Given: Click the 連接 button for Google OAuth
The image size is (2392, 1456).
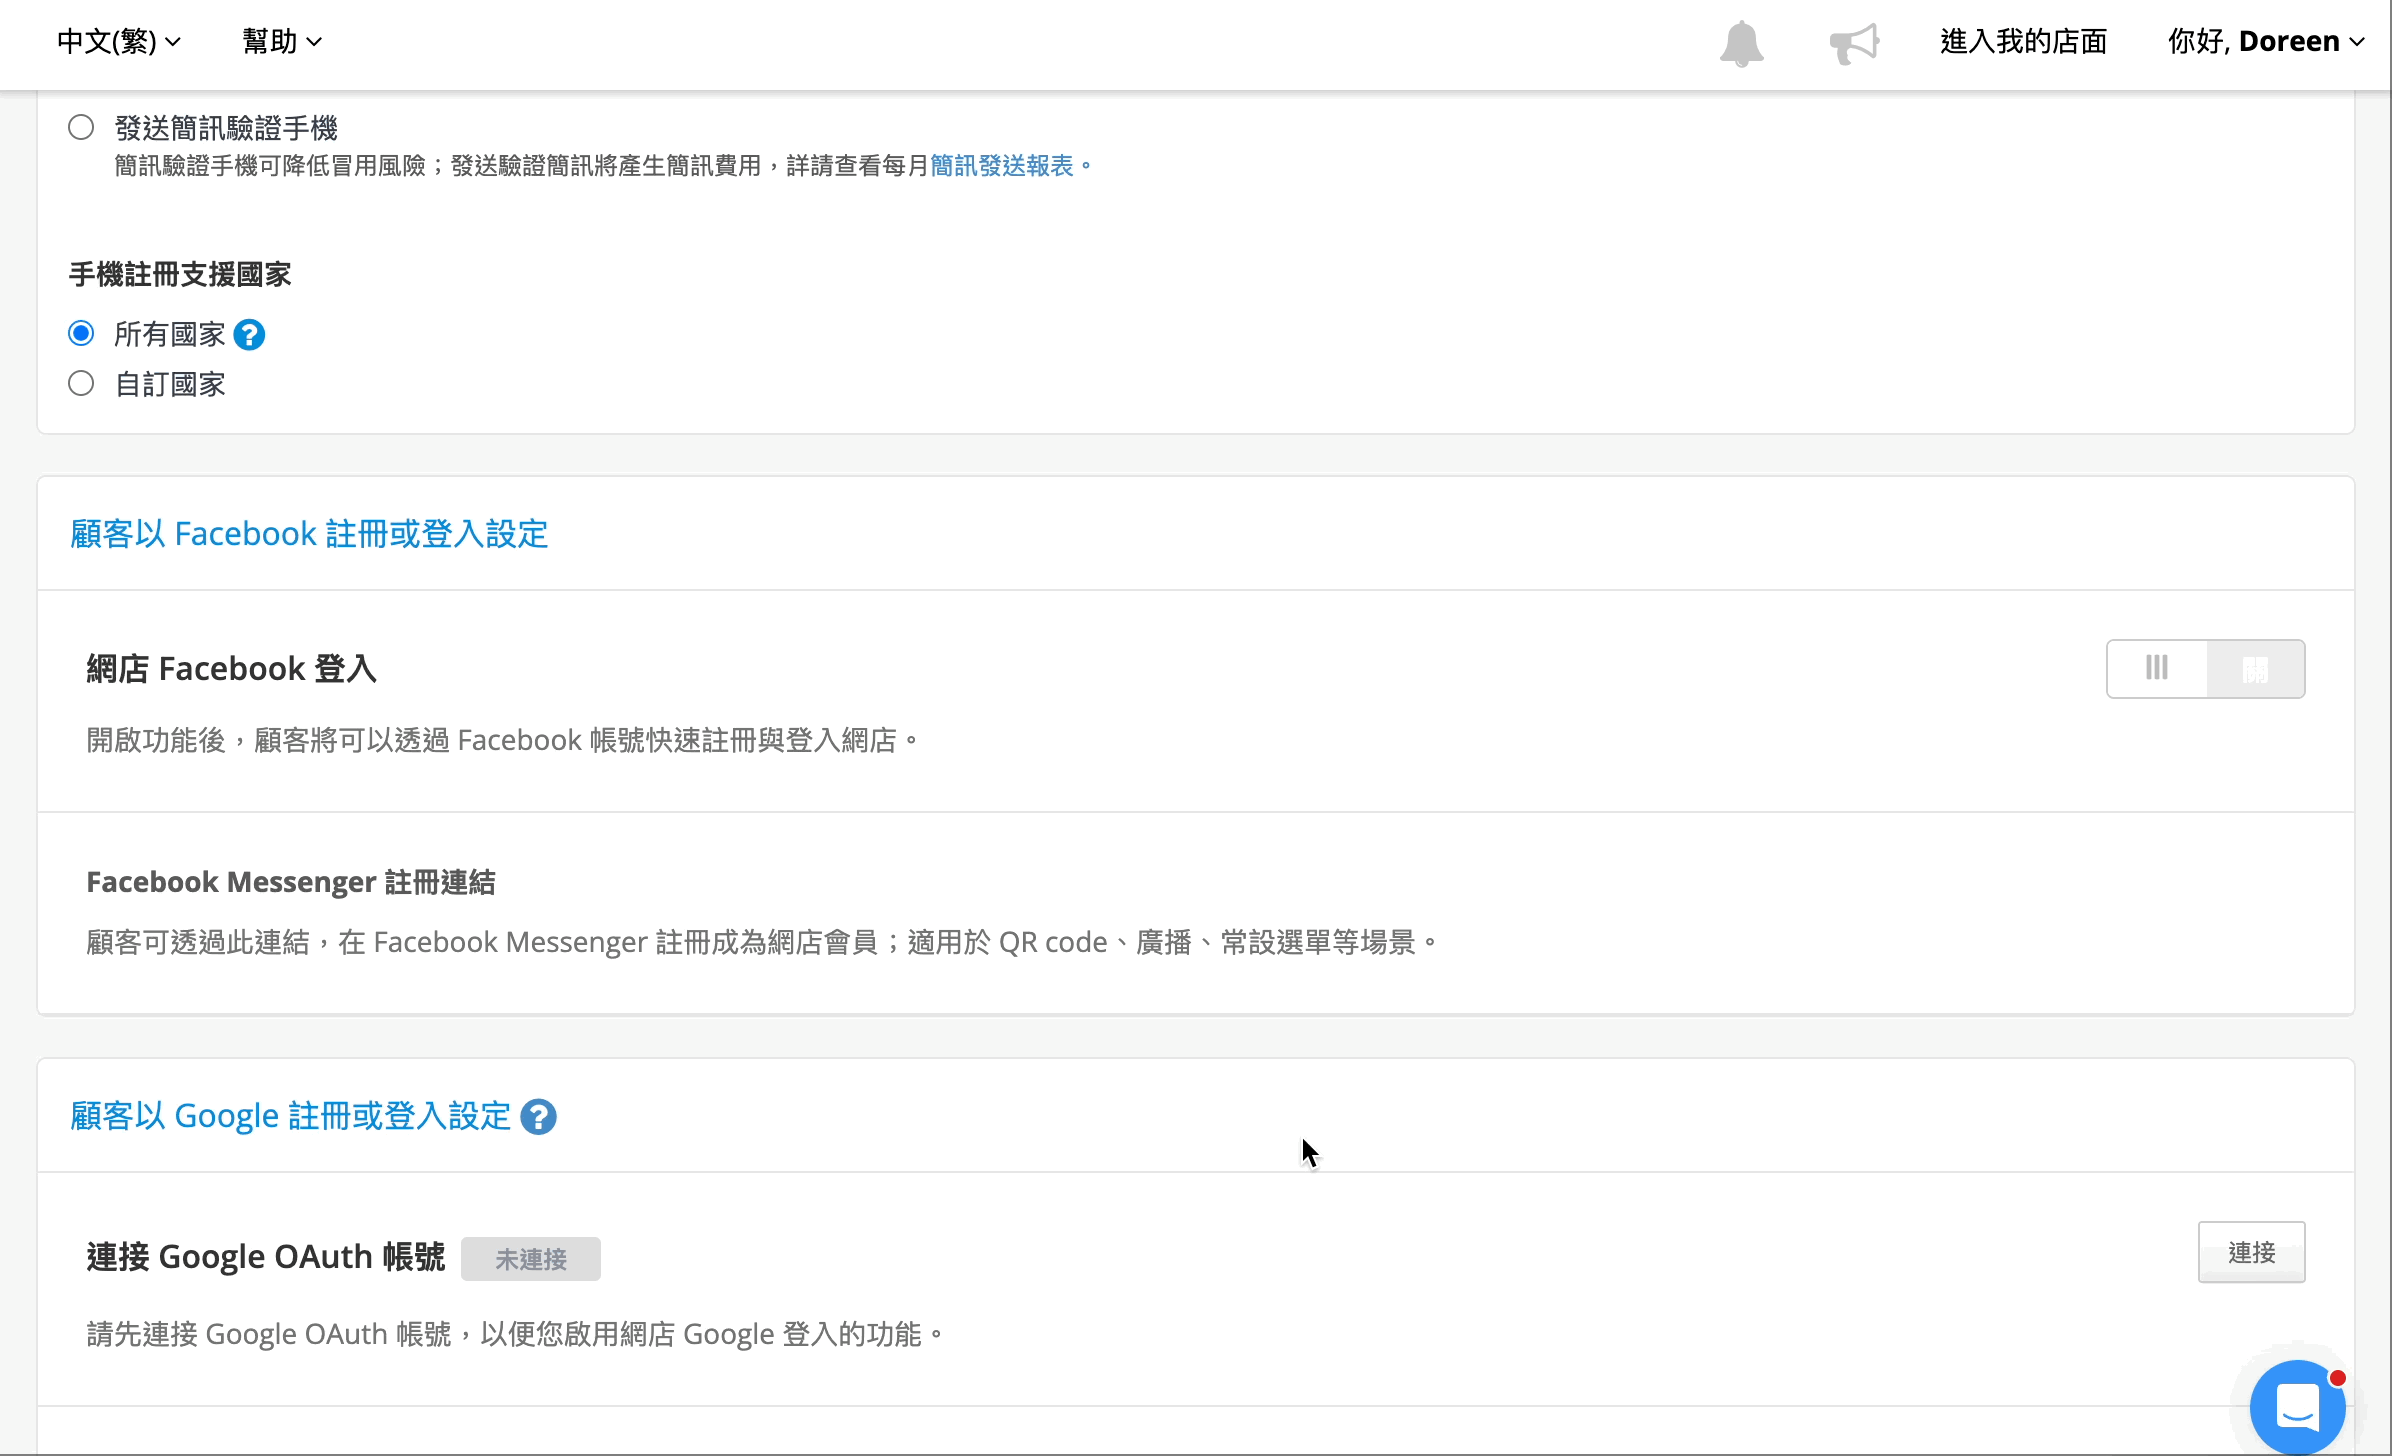Looking at the screenshot, I should click(2251, 1252).
